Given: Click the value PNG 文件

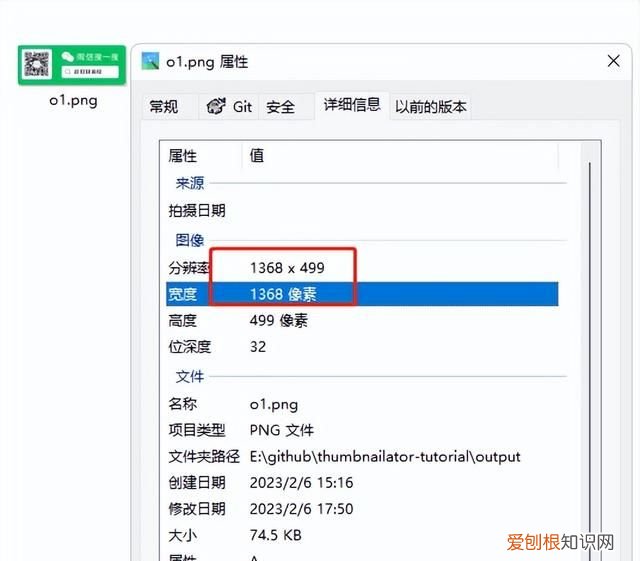Looking at the screenshot, I should click(281, 430).
